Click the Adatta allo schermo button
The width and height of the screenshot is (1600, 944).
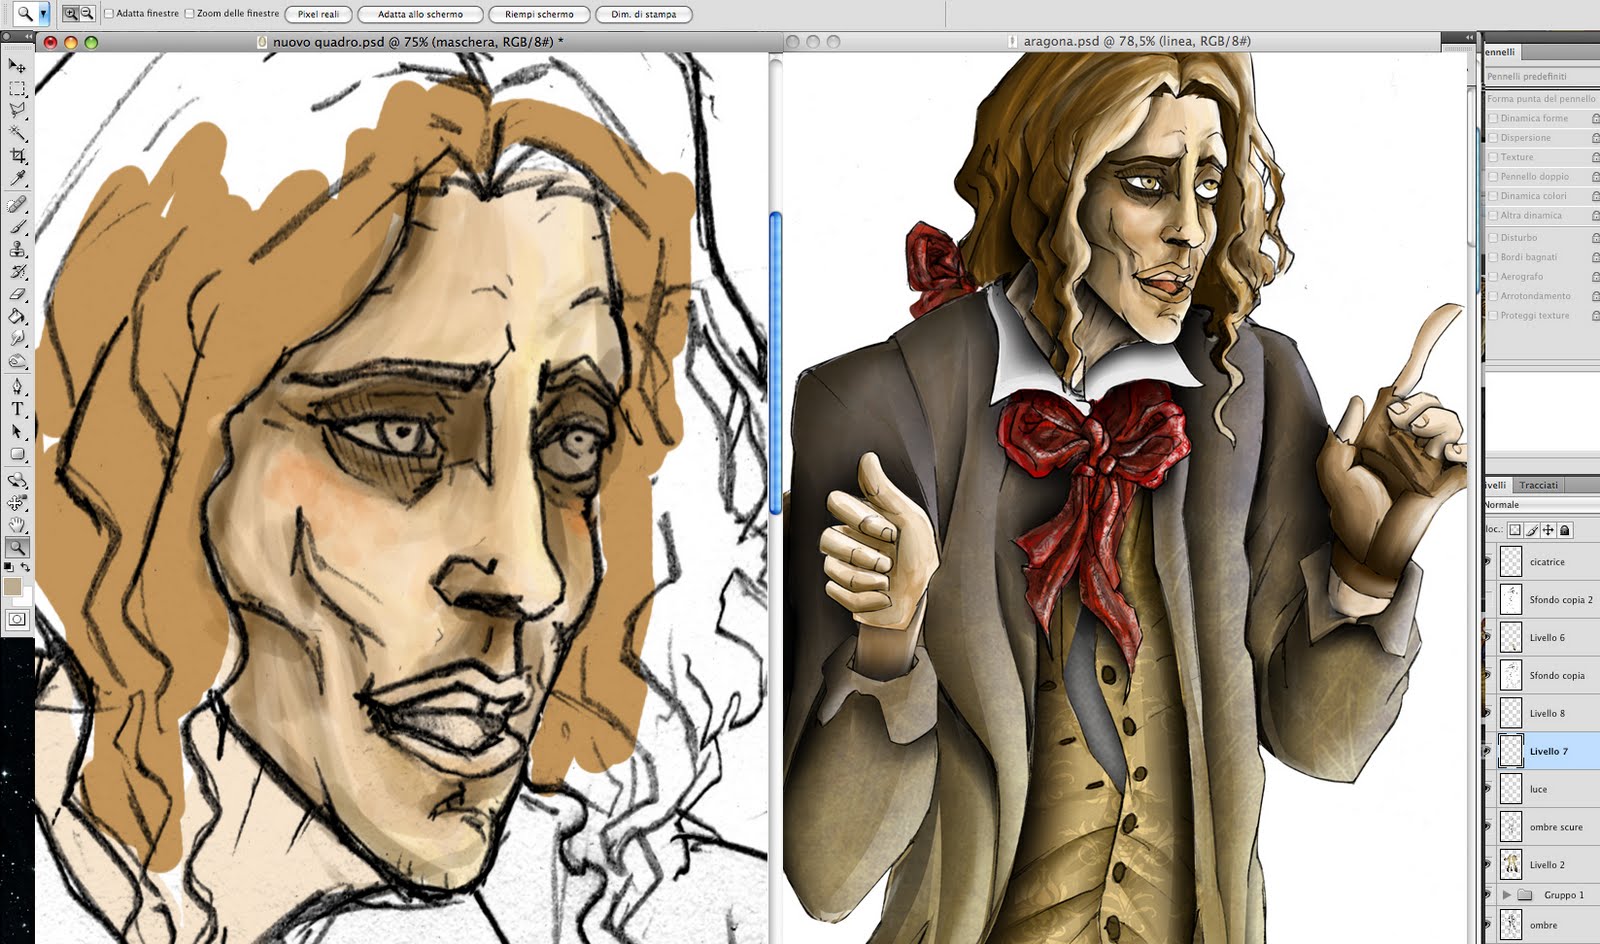click(420, 14)
